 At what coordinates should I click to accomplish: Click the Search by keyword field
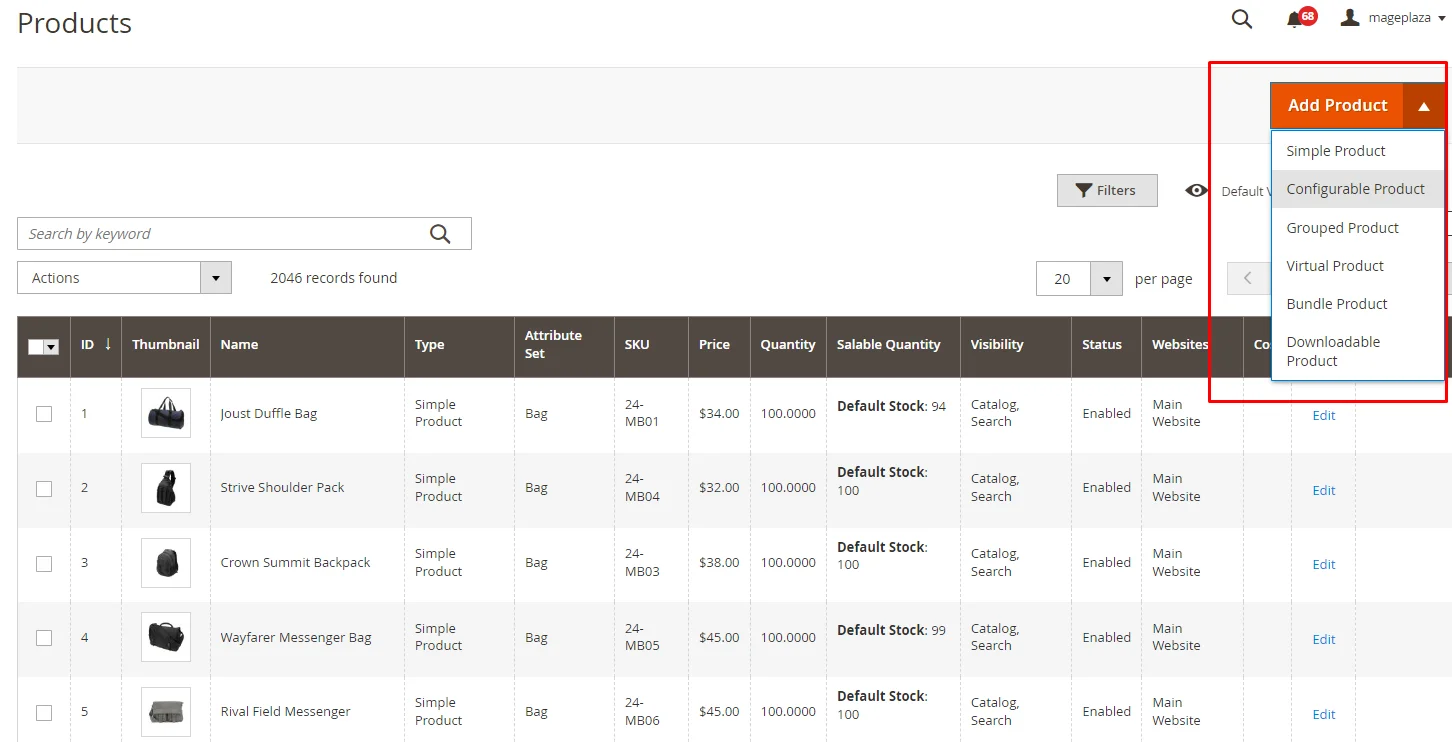(220, 234)
